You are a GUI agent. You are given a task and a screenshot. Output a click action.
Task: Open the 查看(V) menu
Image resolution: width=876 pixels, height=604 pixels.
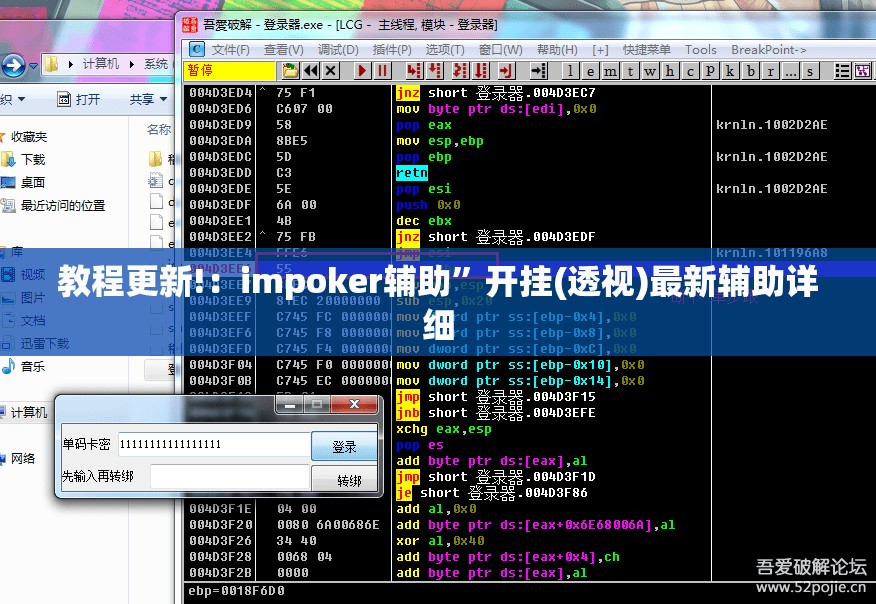[284, 50]
